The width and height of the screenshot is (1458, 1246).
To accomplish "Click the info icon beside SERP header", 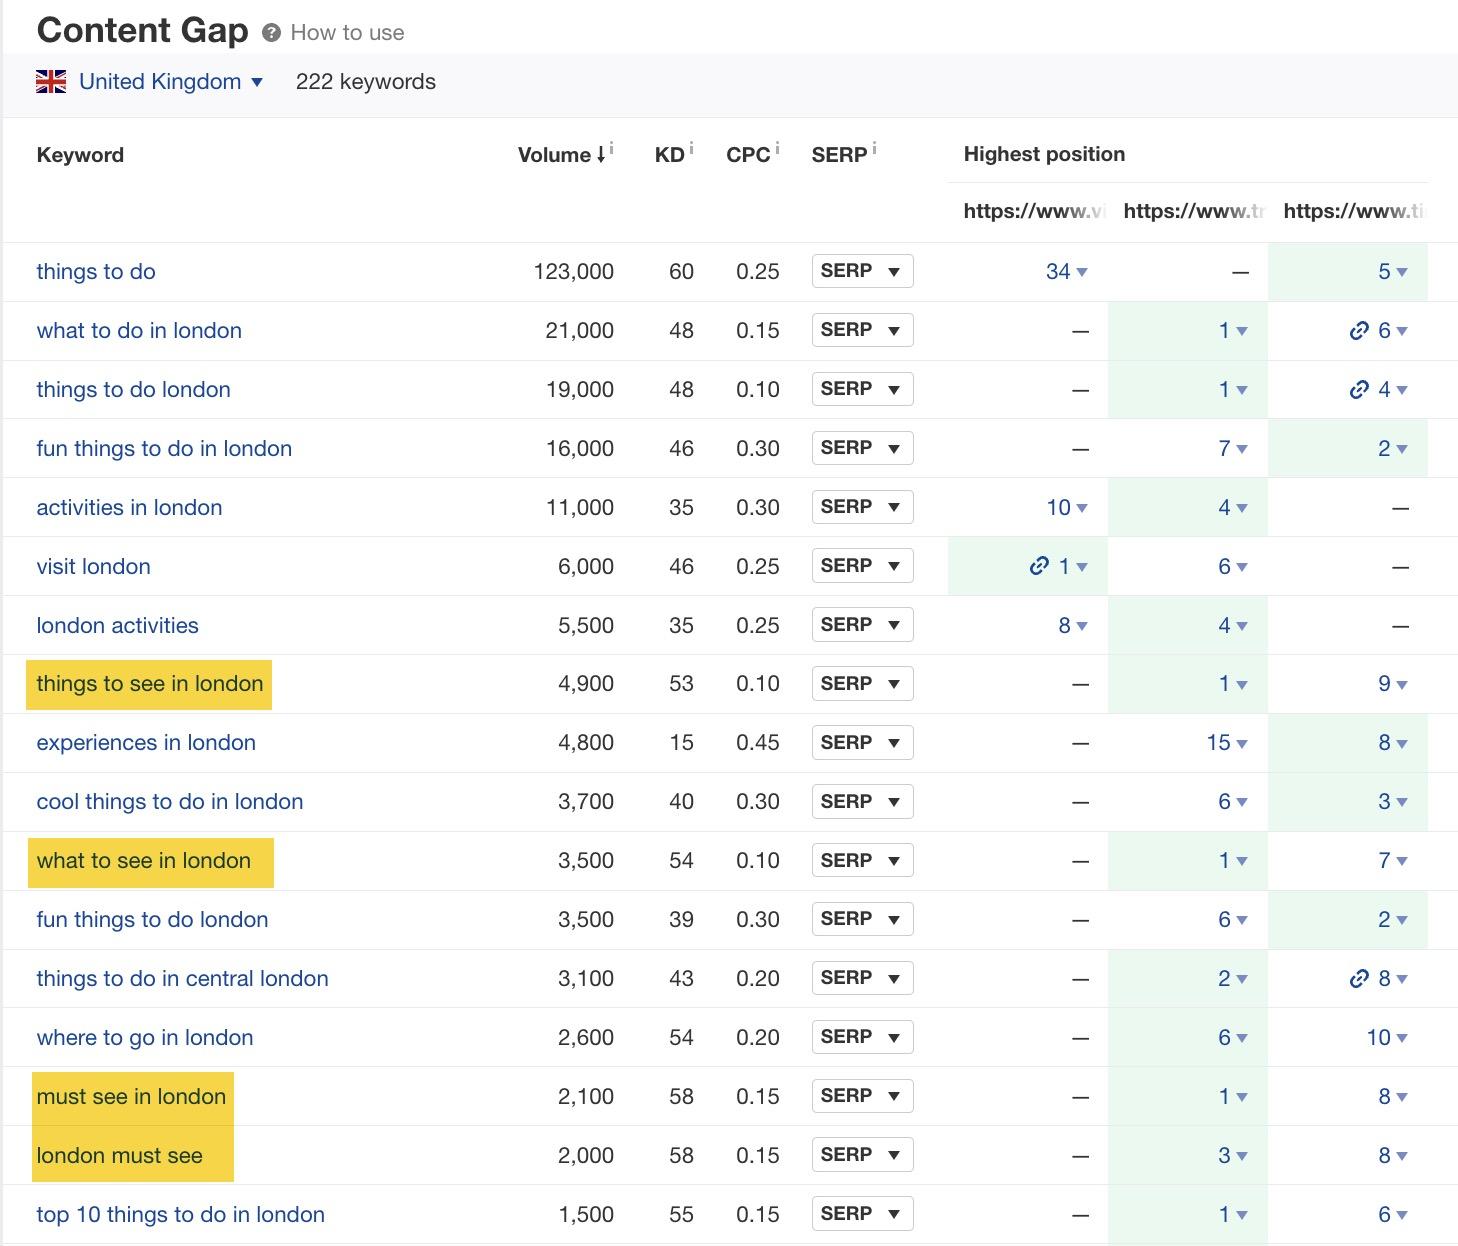I will [x=875, y=145].
